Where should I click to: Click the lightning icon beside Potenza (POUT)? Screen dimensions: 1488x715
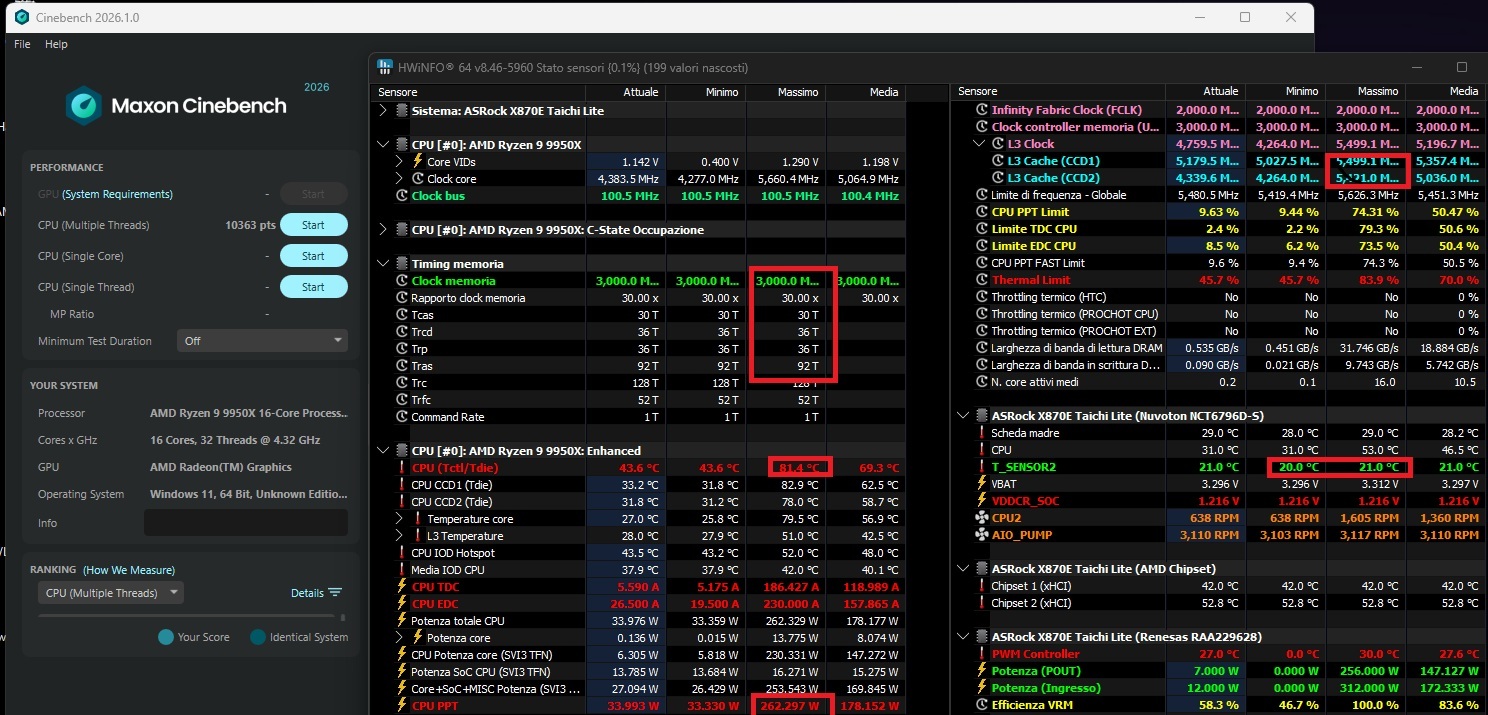point(981,671)
